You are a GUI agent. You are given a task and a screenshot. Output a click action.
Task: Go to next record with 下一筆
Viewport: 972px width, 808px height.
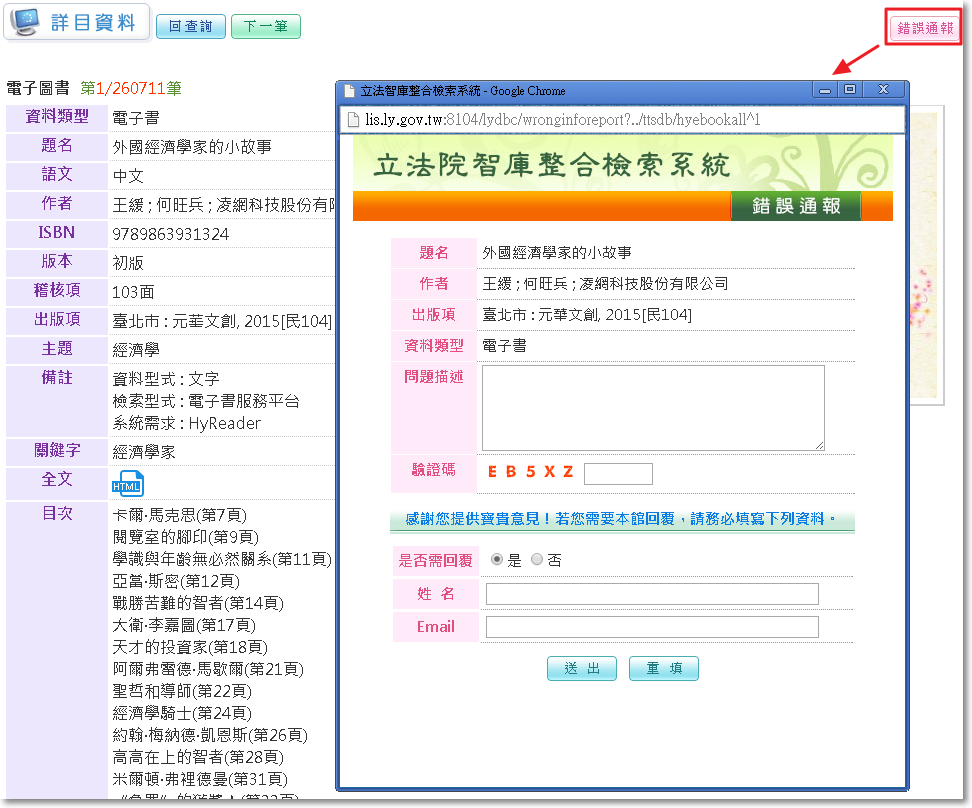(x=265, y=27)
